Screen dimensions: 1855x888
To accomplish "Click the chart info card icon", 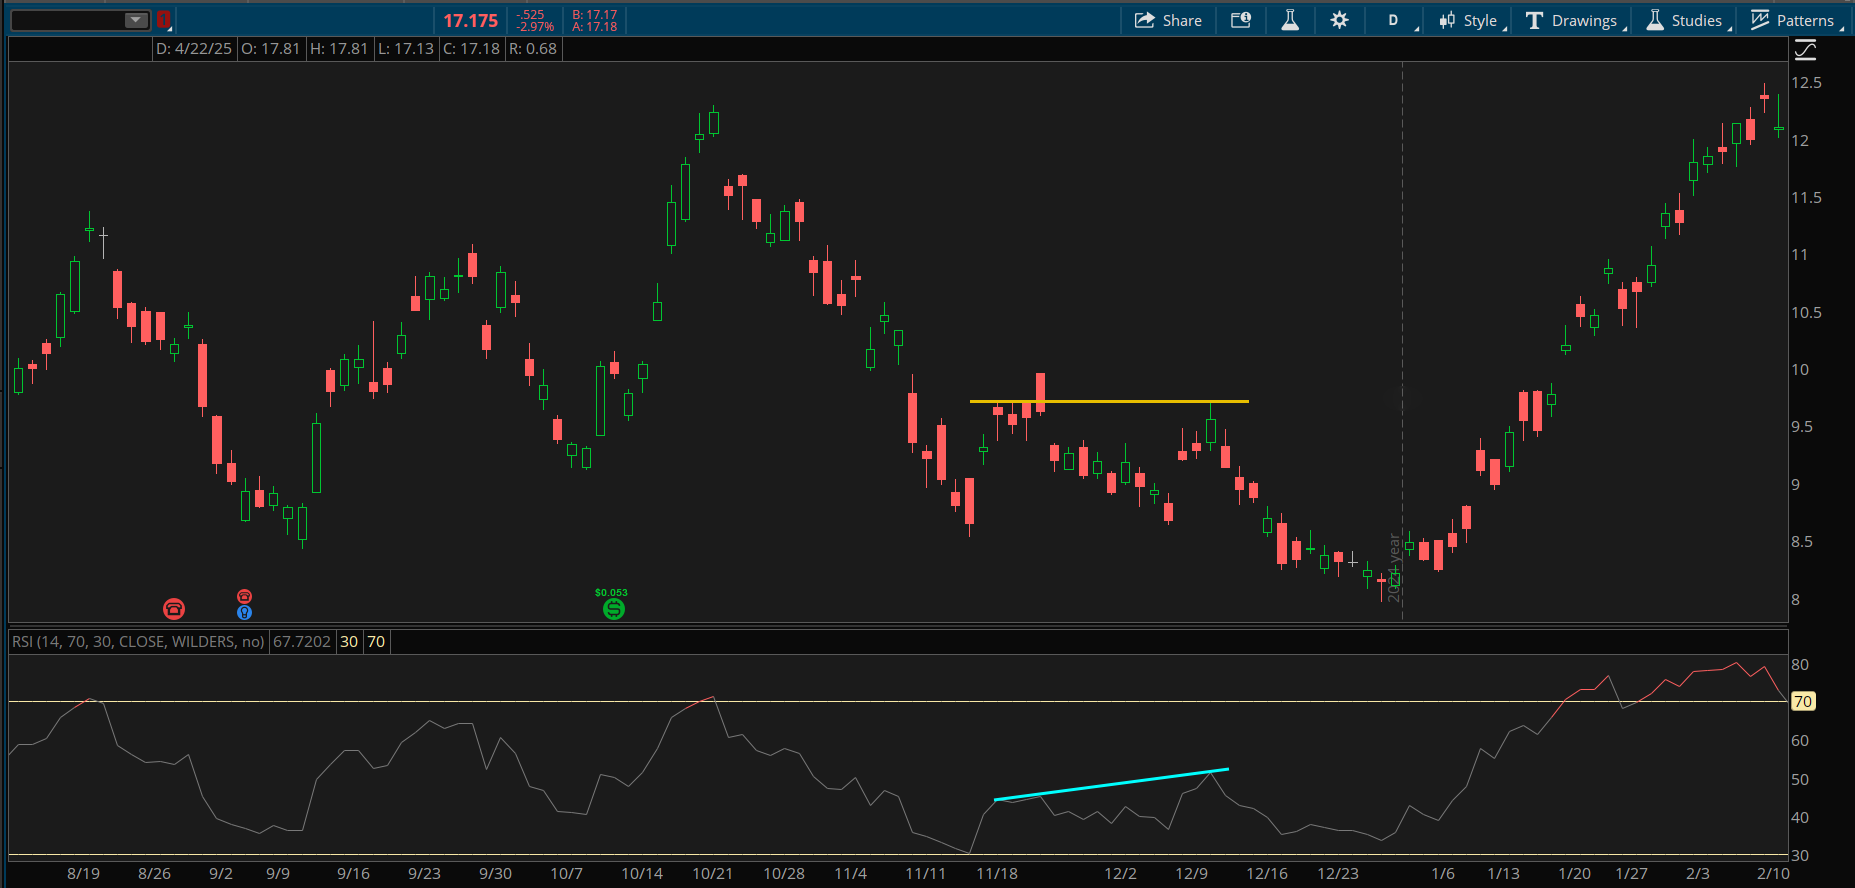I will coord(1241,20).
